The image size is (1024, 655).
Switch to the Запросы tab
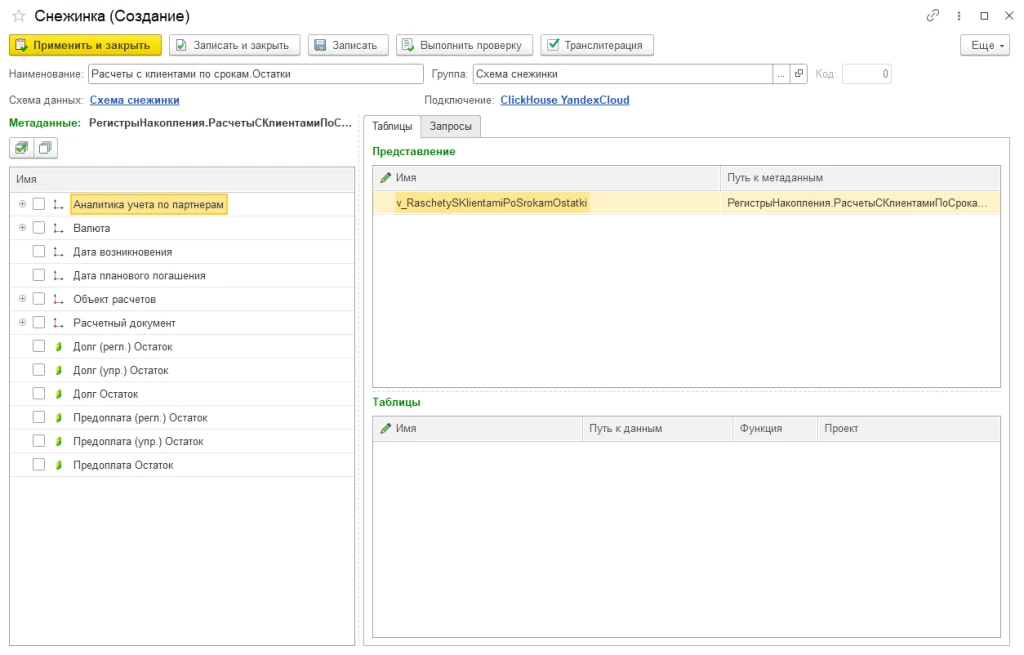451,126
